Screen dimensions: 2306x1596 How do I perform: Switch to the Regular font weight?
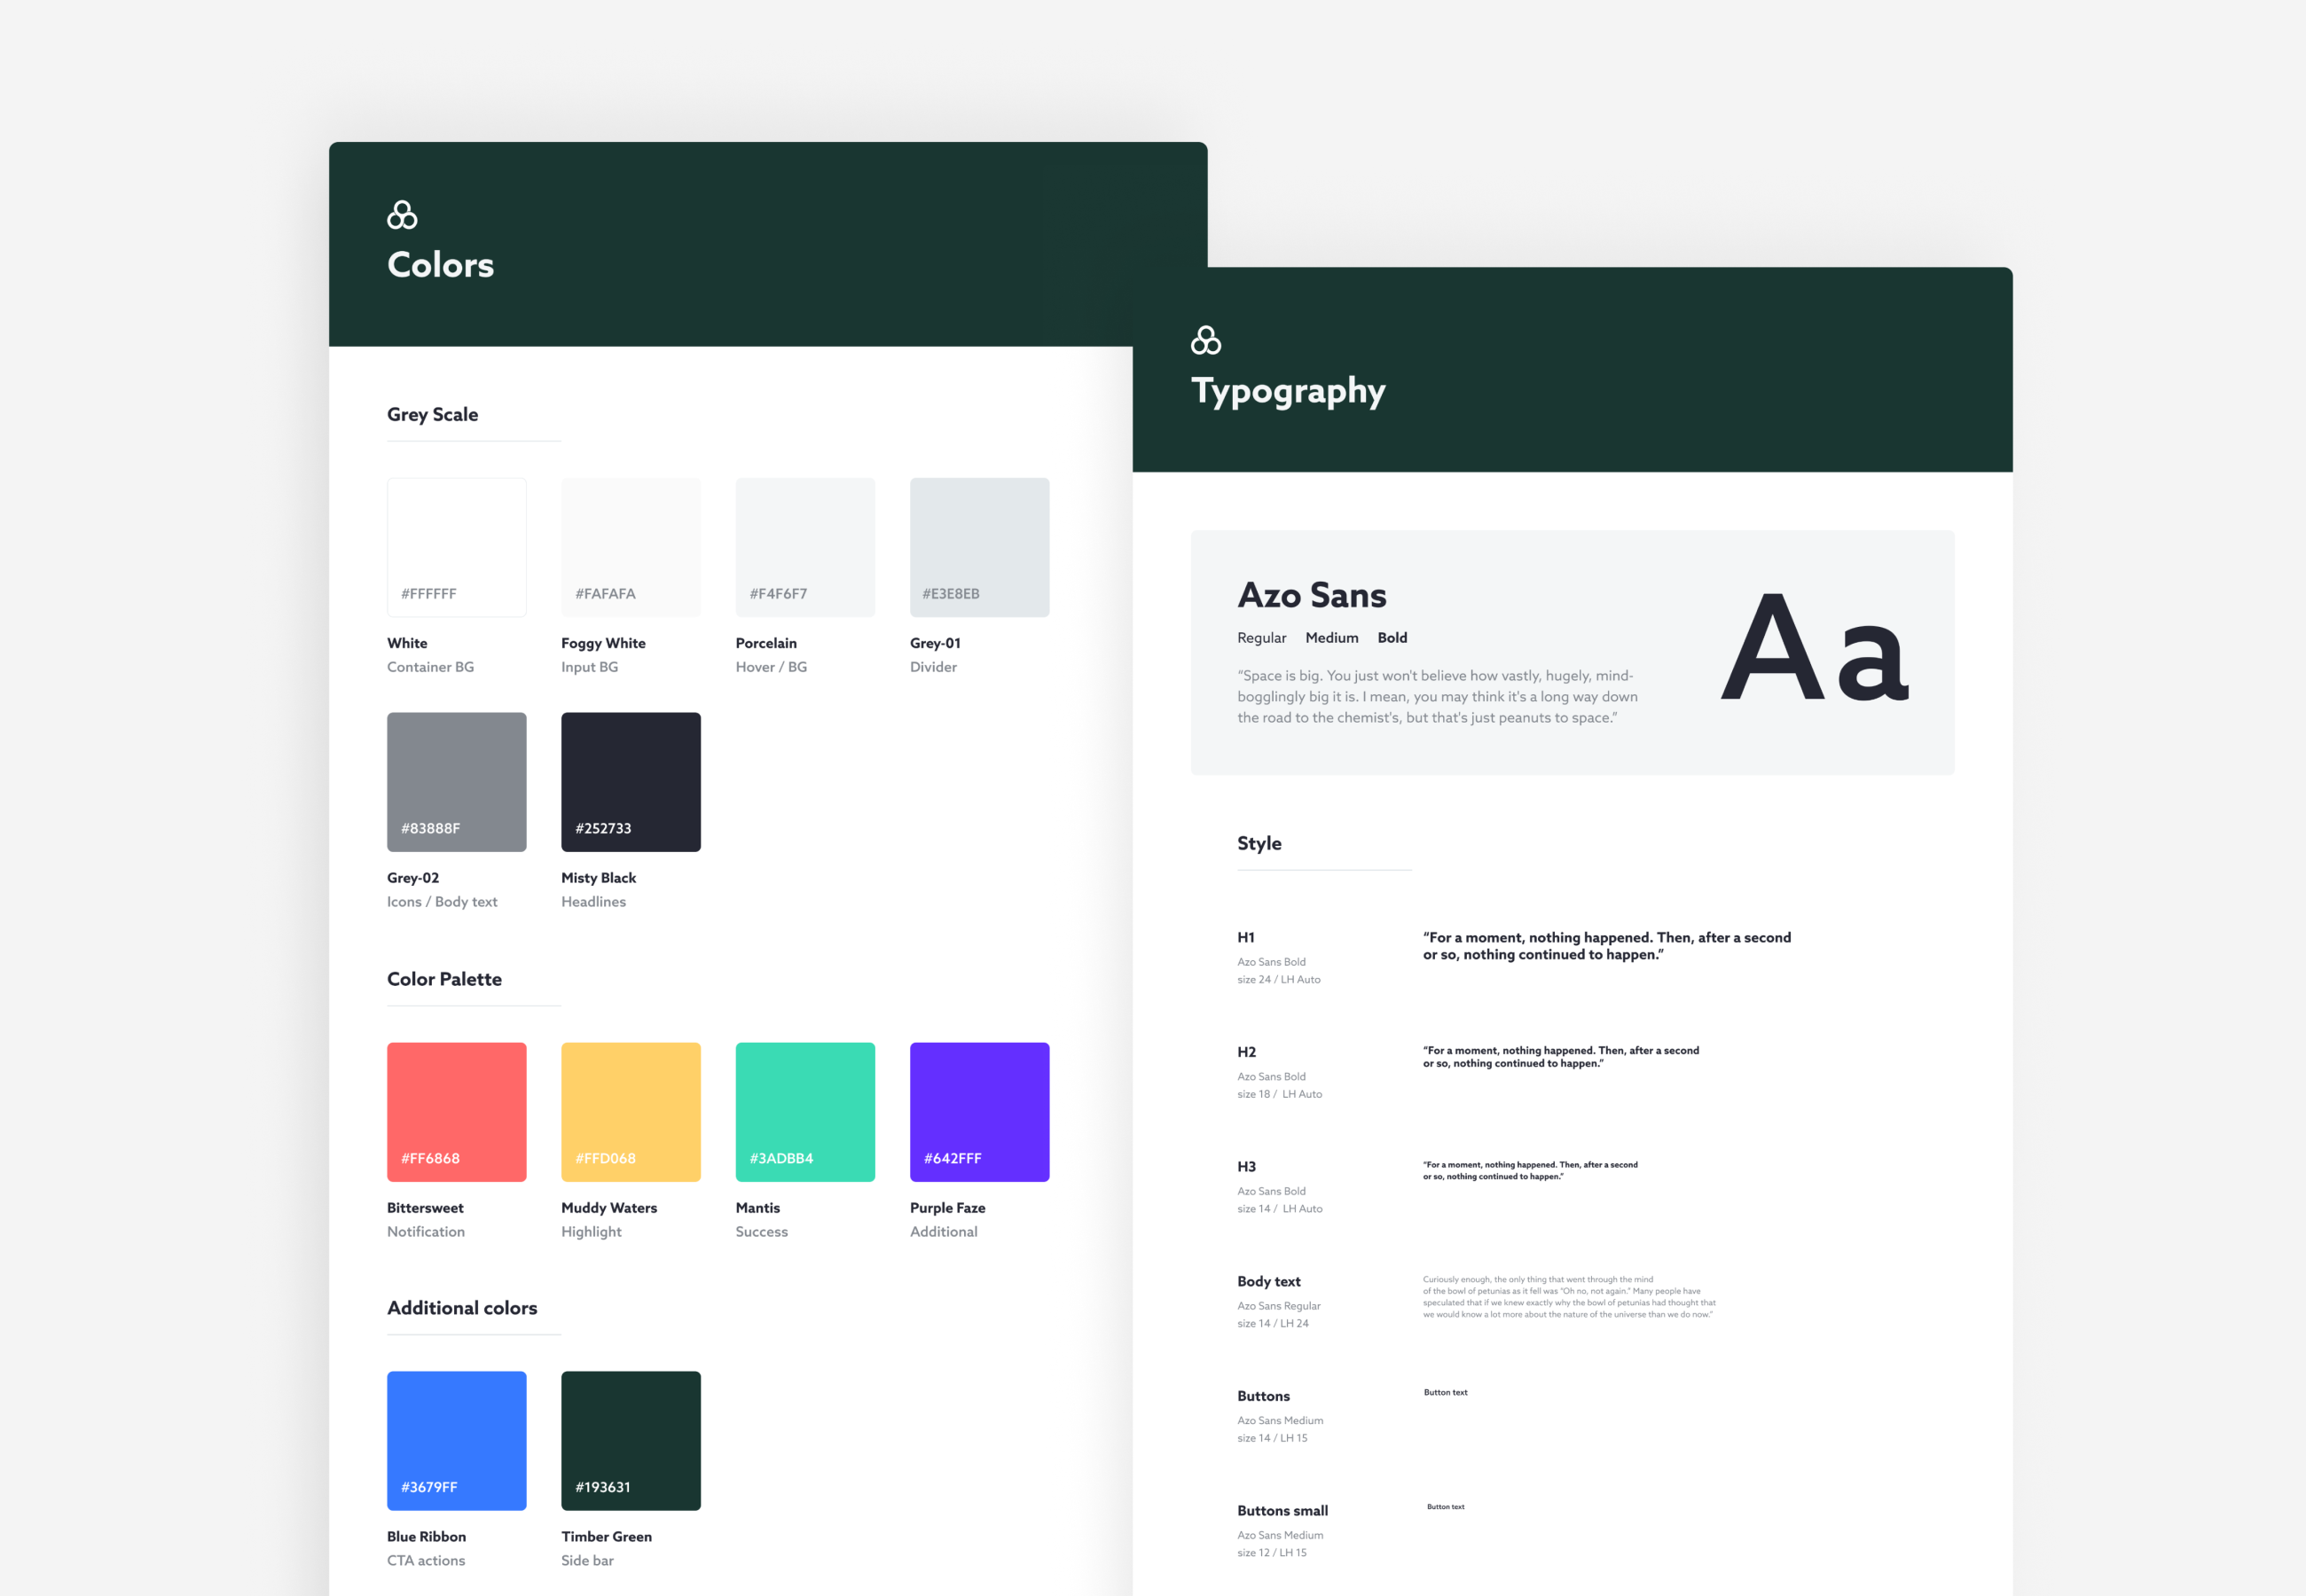(x=1262, y=637)
